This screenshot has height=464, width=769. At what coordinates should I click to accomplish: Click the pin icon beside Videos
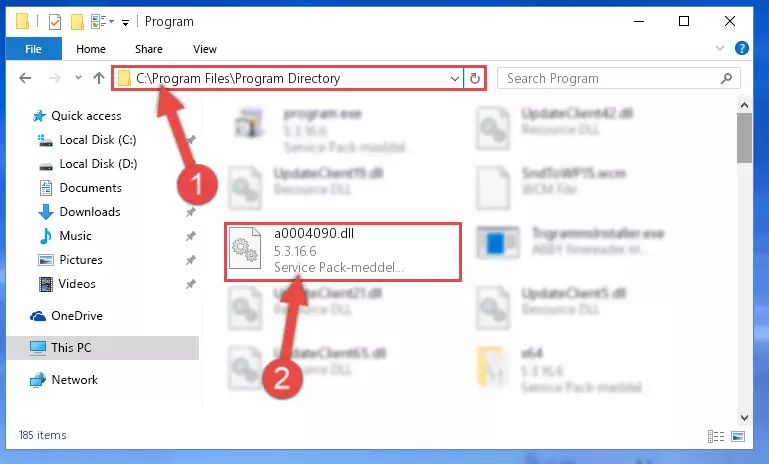click(x=190, y=284)
